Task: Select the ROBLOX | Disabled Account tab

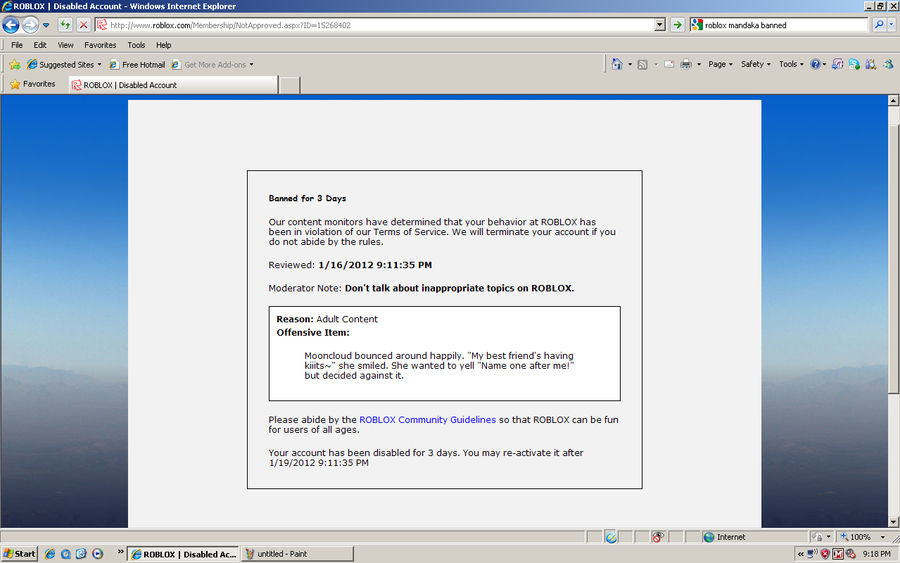Action: point(173,85)
